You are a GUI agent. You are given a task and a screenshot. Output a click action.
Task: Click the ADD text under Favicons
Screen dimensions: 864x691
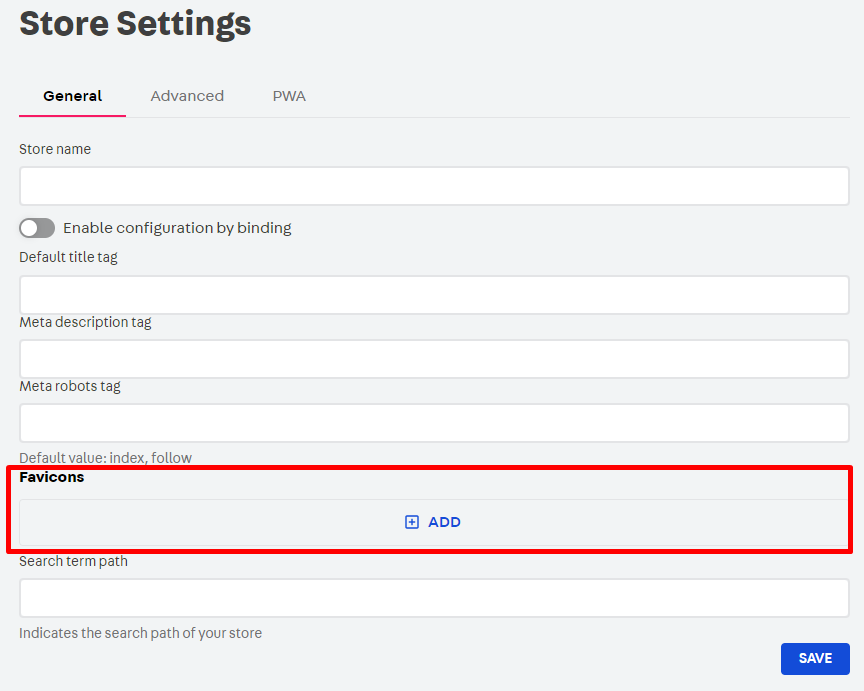point(444,522)
